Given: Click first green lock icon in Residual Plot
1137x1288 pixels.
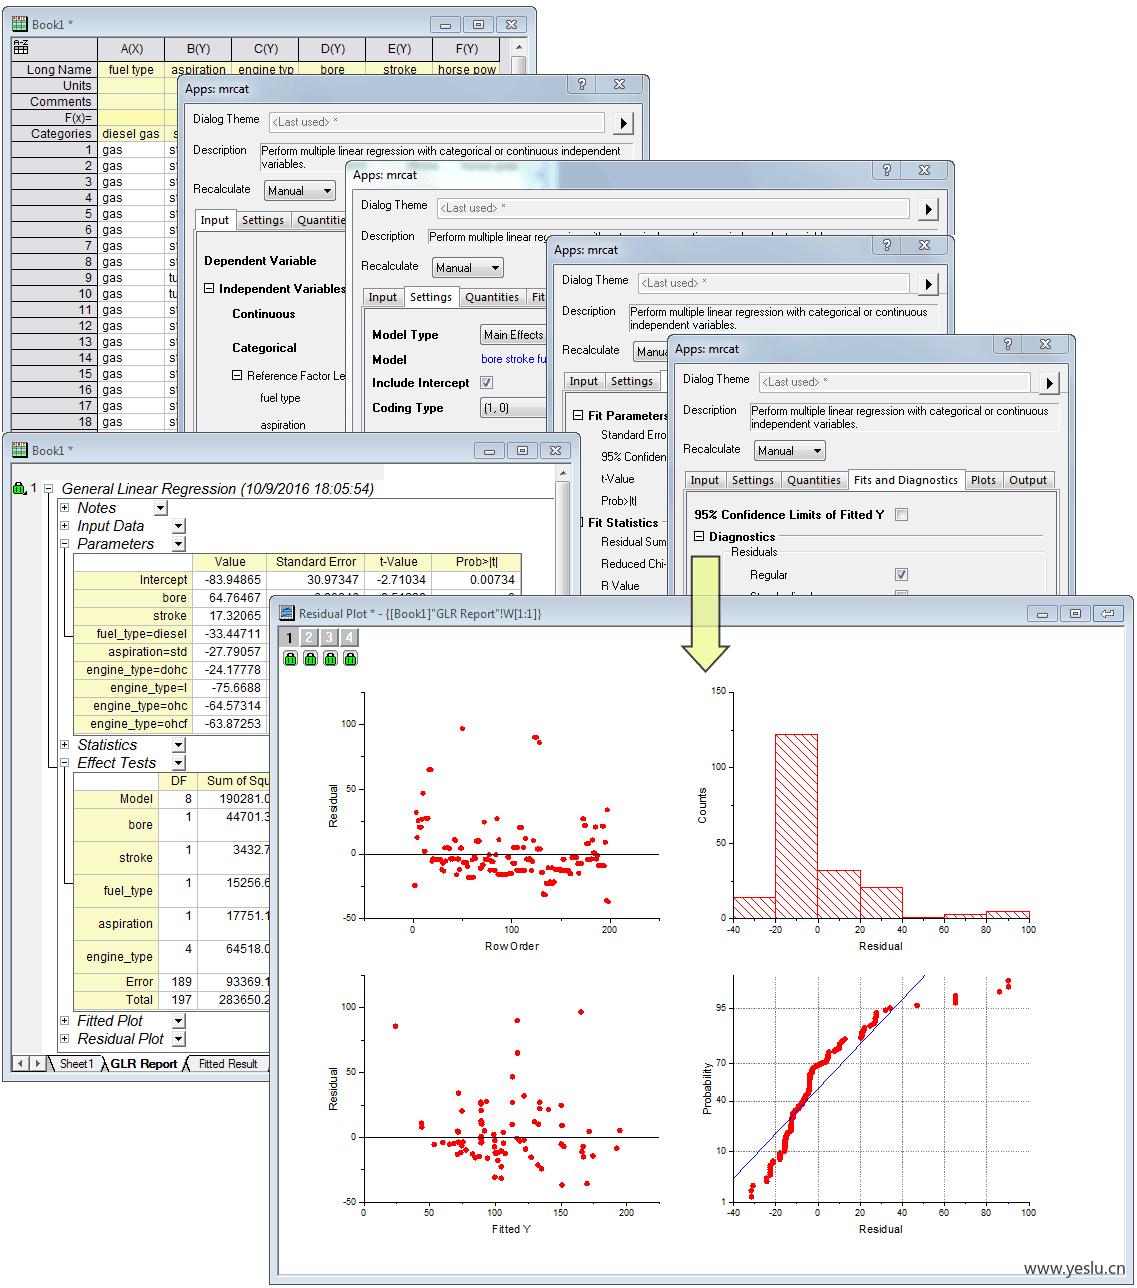Looking at the screenshot, I should [x=290, y=658].
